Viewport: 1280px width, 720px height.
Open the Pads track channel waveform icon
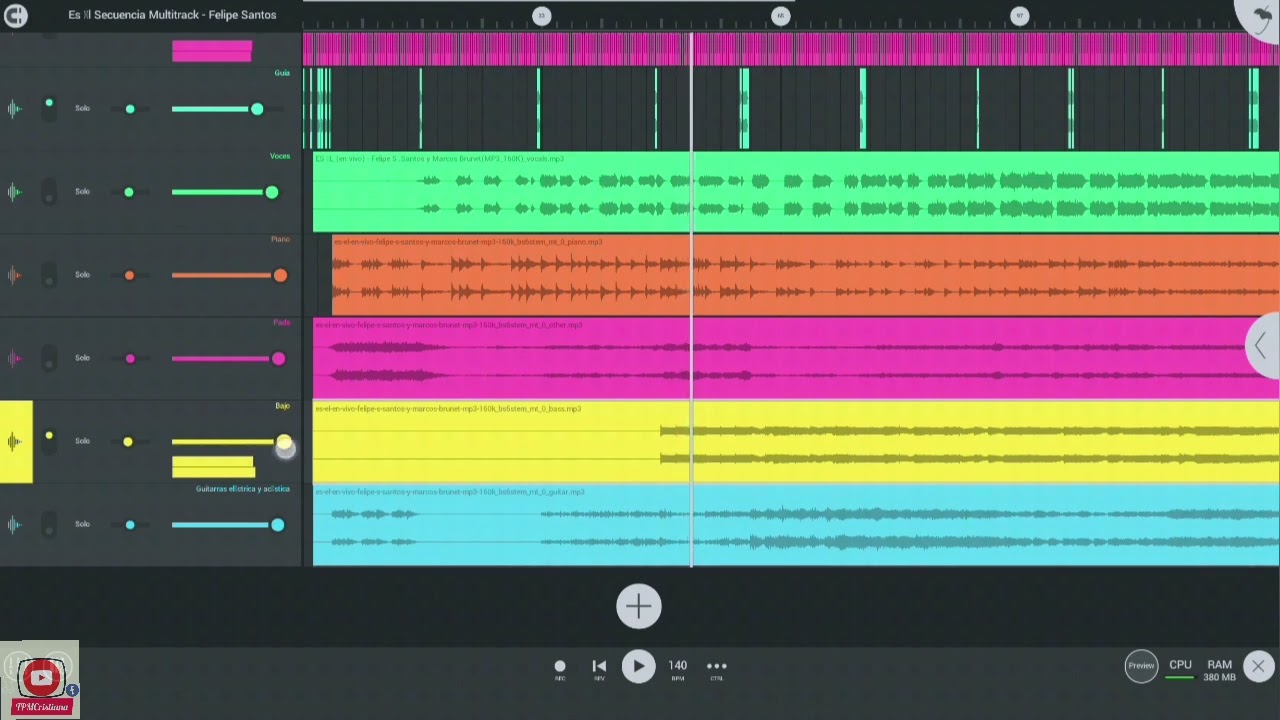[x=15, y=358]
